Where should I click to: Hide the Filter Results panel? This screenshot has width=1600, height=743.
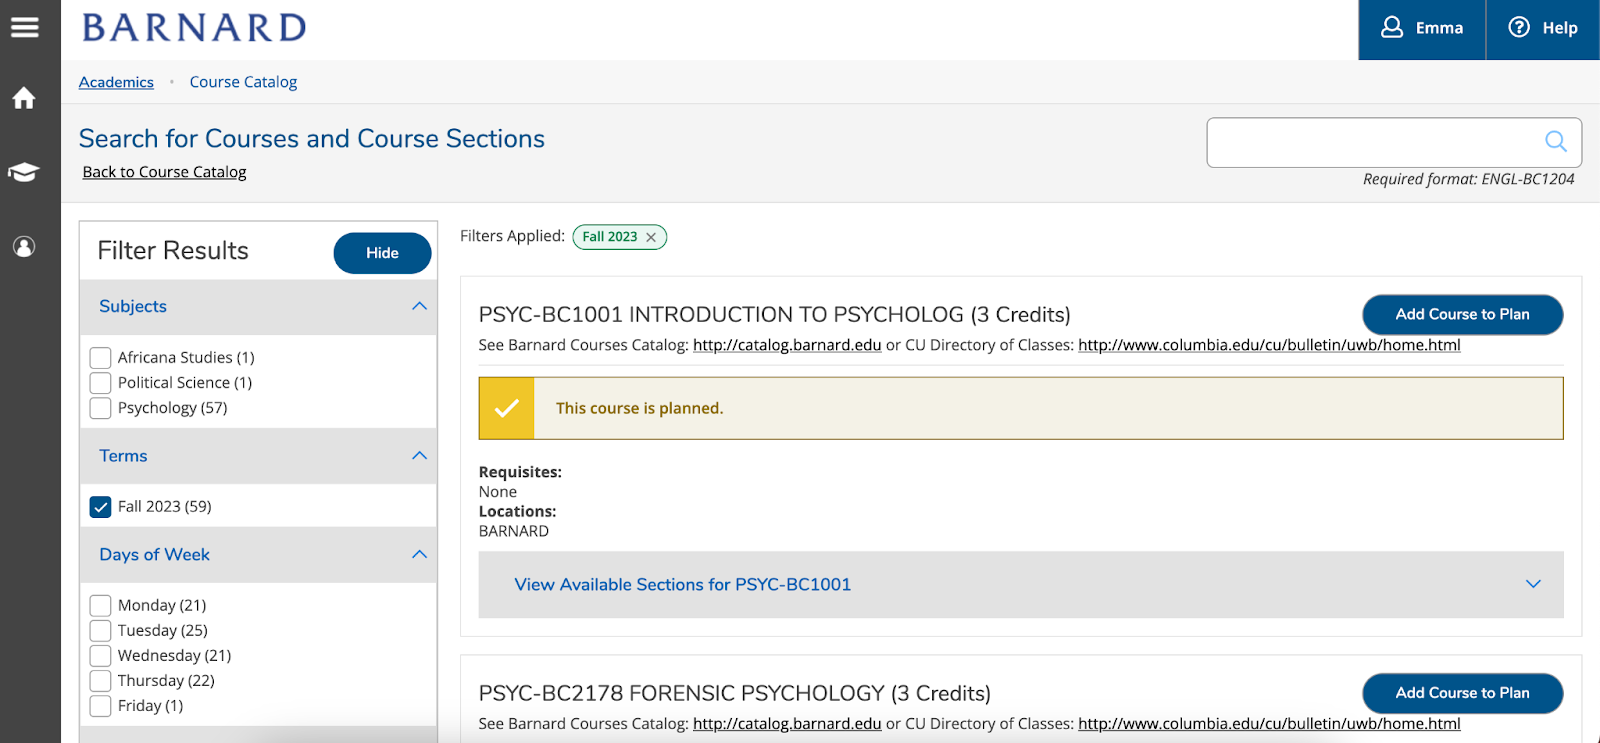coord(382,253)
